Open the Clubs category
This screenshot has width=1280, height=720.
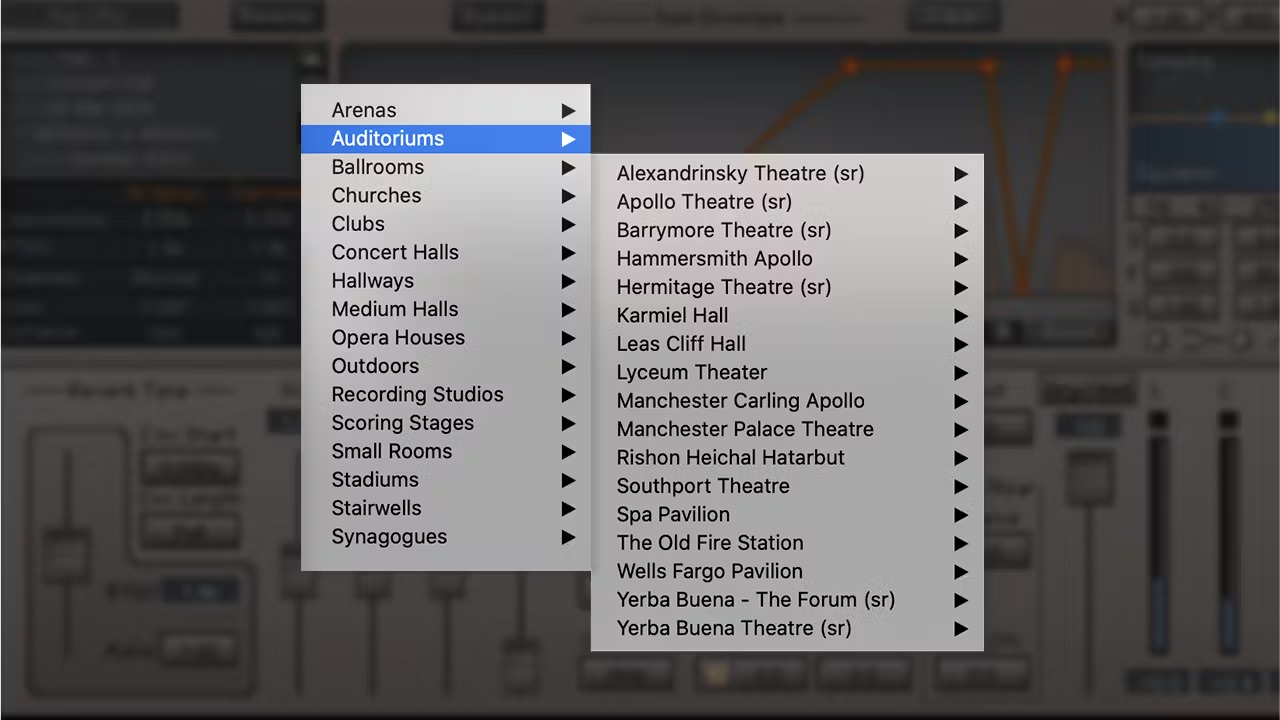(x=445, y=224)
